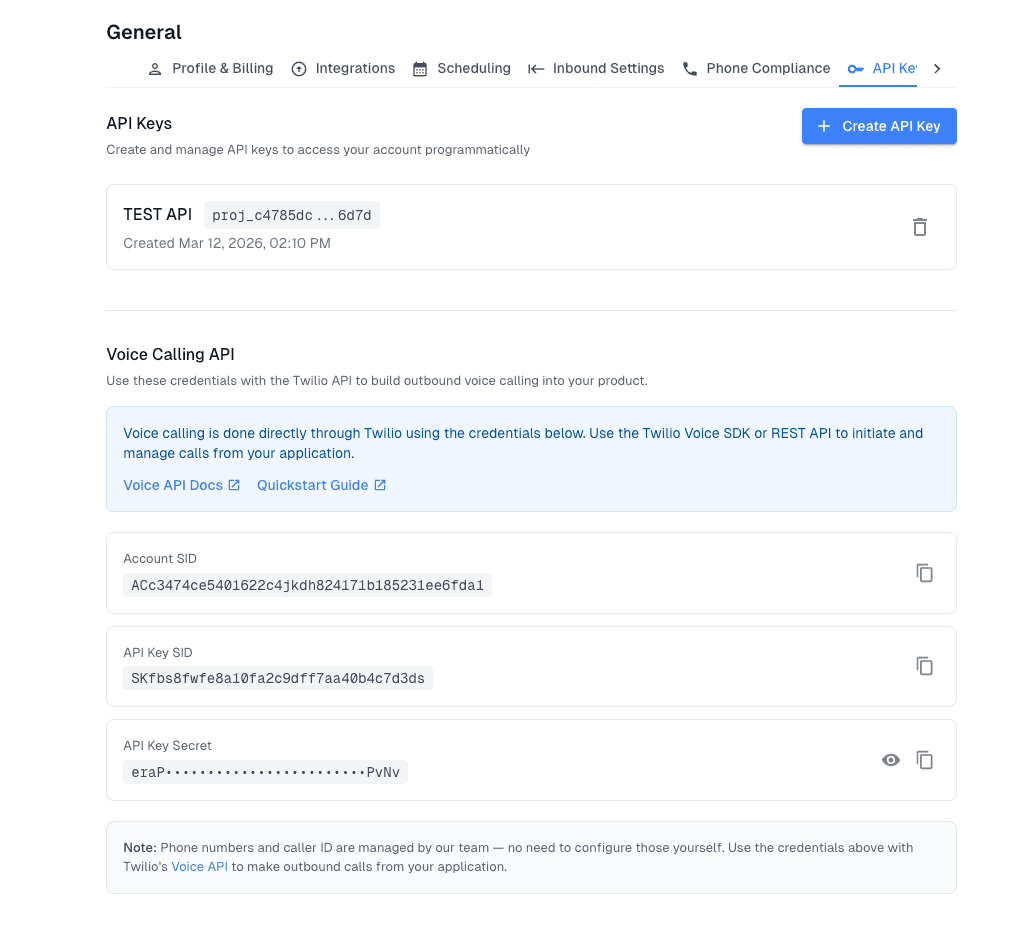The width and height of the screenshot is (1023, 939).
Task: Click the Inbound Settings arrow icon
Action: (536, 68)
